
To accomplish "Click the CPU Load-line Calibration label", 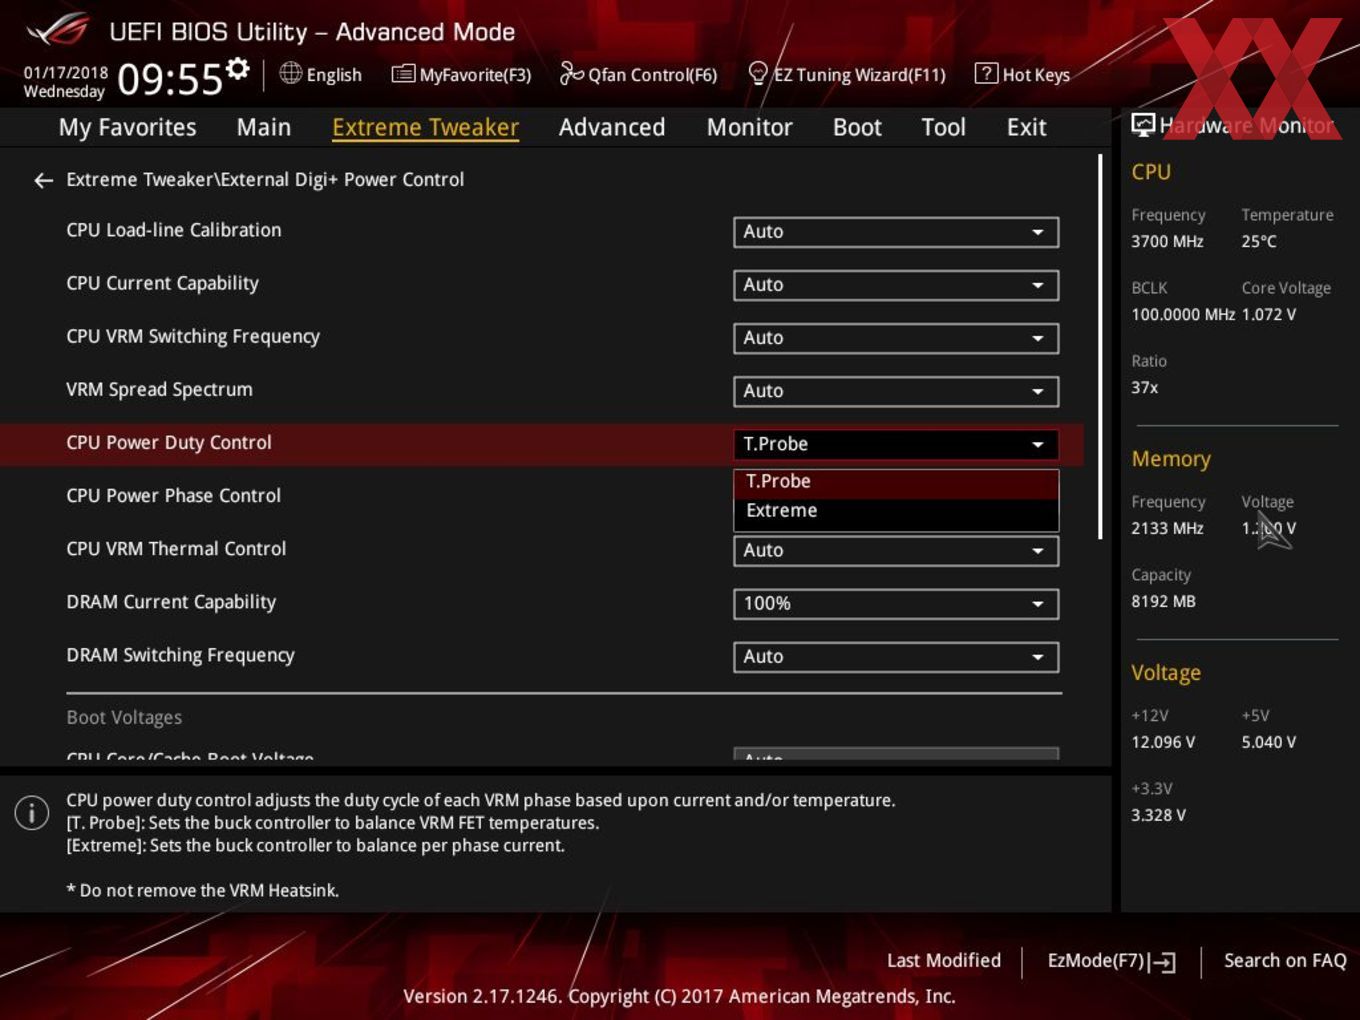I will click(174, 230).
